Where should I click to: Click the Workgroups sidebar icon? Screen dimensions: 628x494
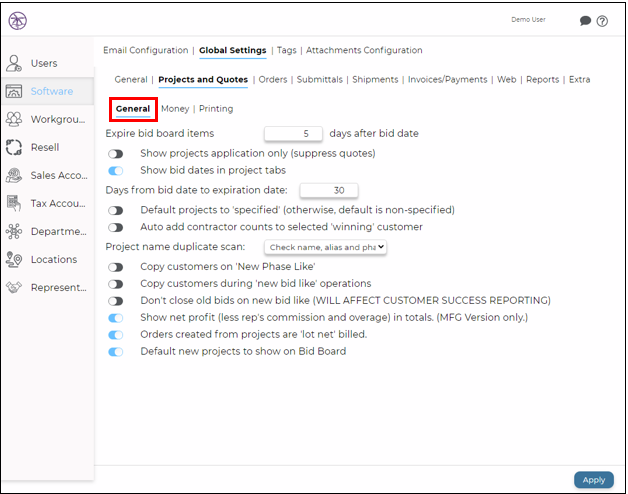point(14,119)
